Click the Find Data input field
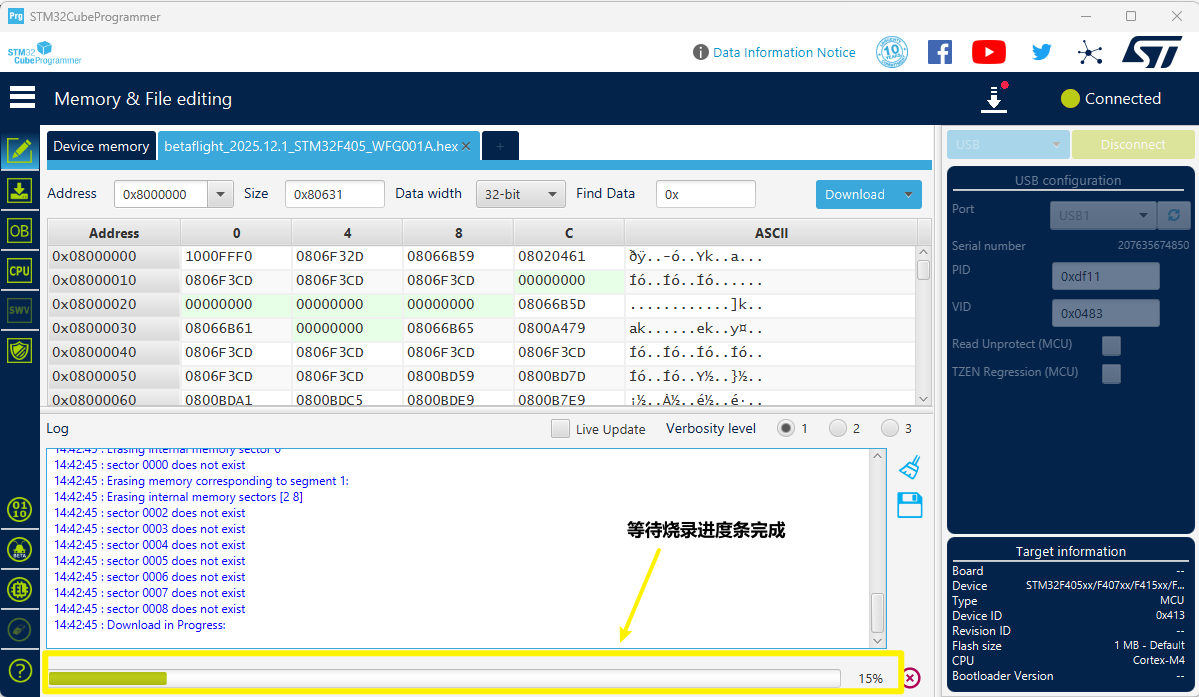1199x697 pixels. [706, 194]
